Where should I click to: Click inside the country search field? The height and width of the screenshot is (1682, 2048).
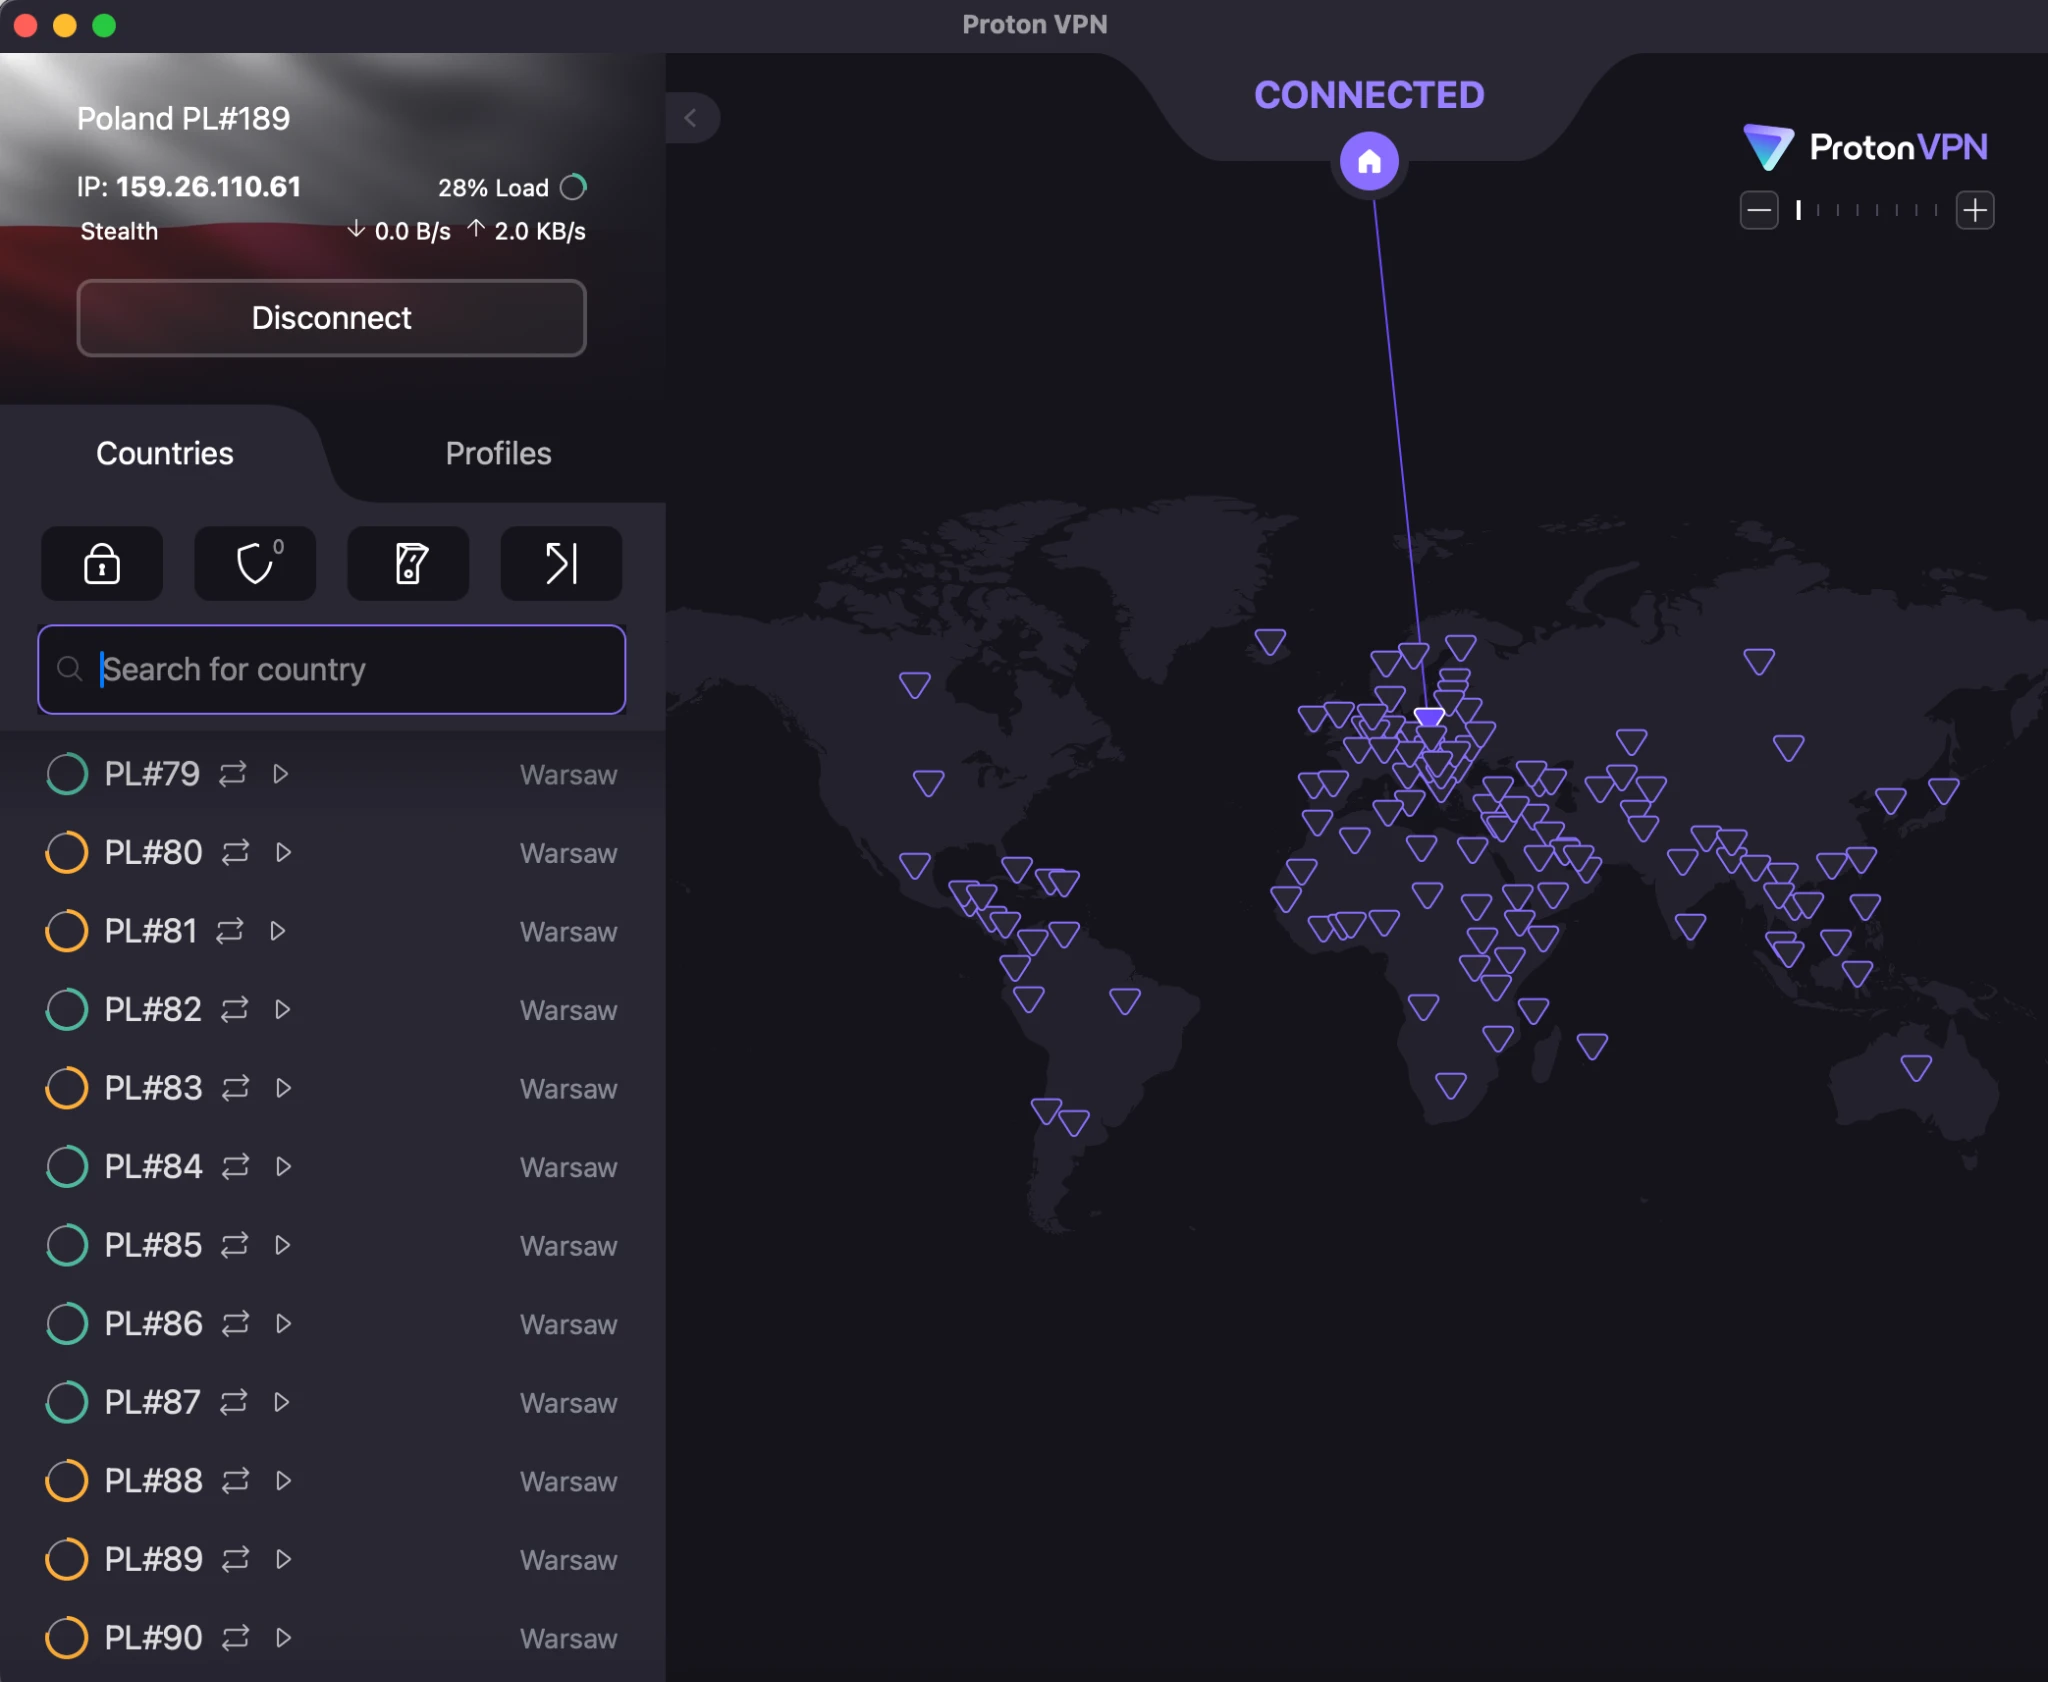pos(330,669)
